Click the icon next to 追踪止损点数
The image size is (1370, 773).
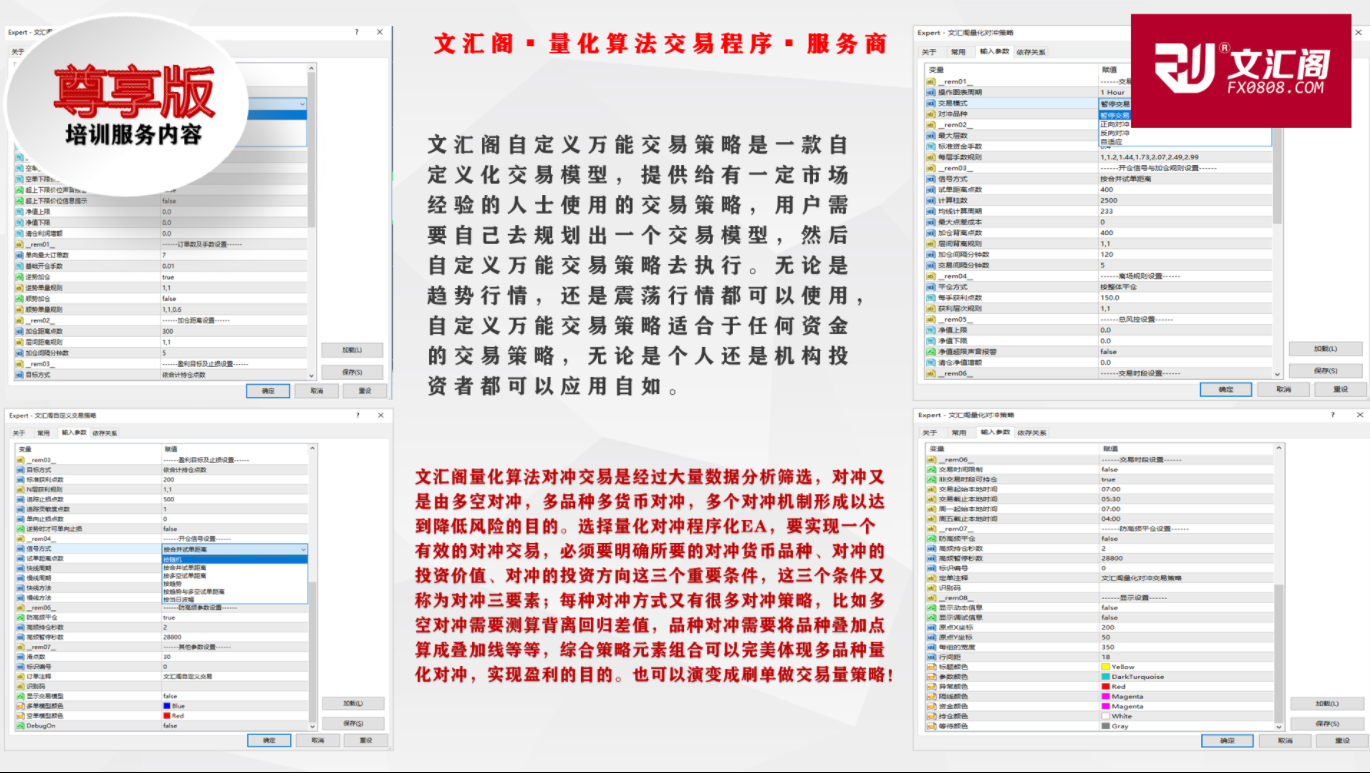tap(19, 499)
